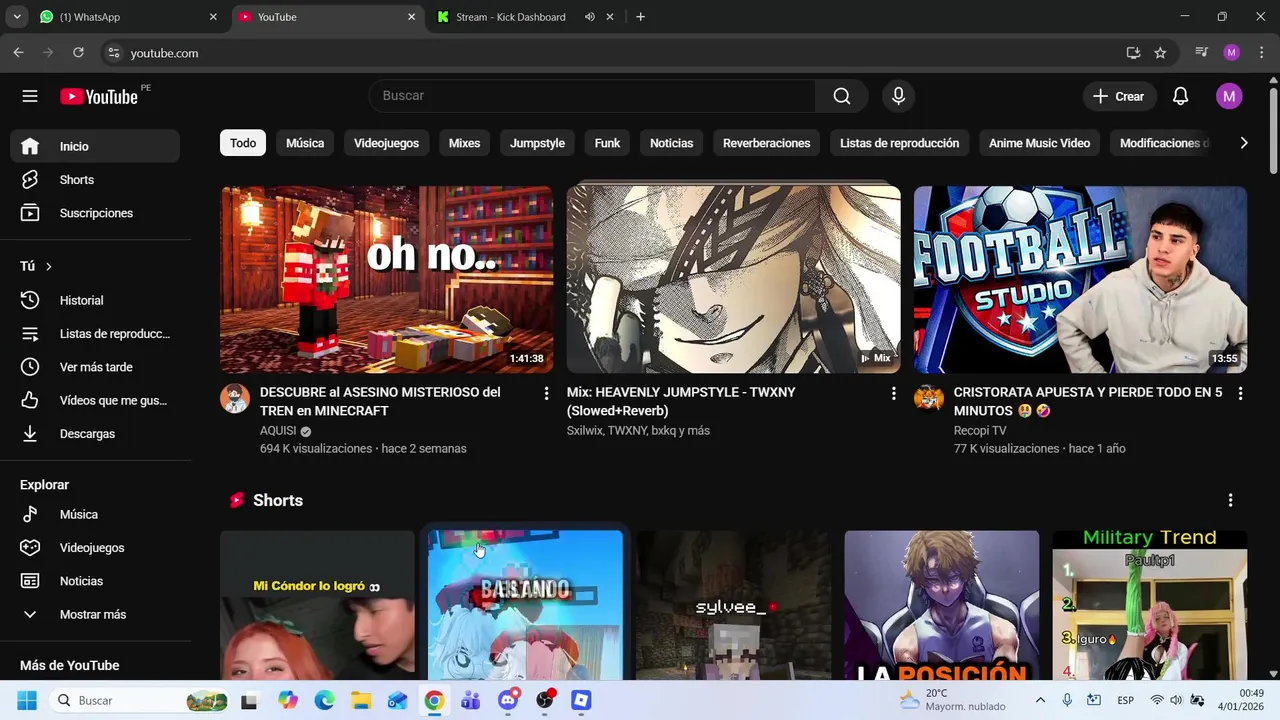Viewport: 1280px width, 720px height.
Task: Open the YouTube account avatar menu
Action: 1229,96
